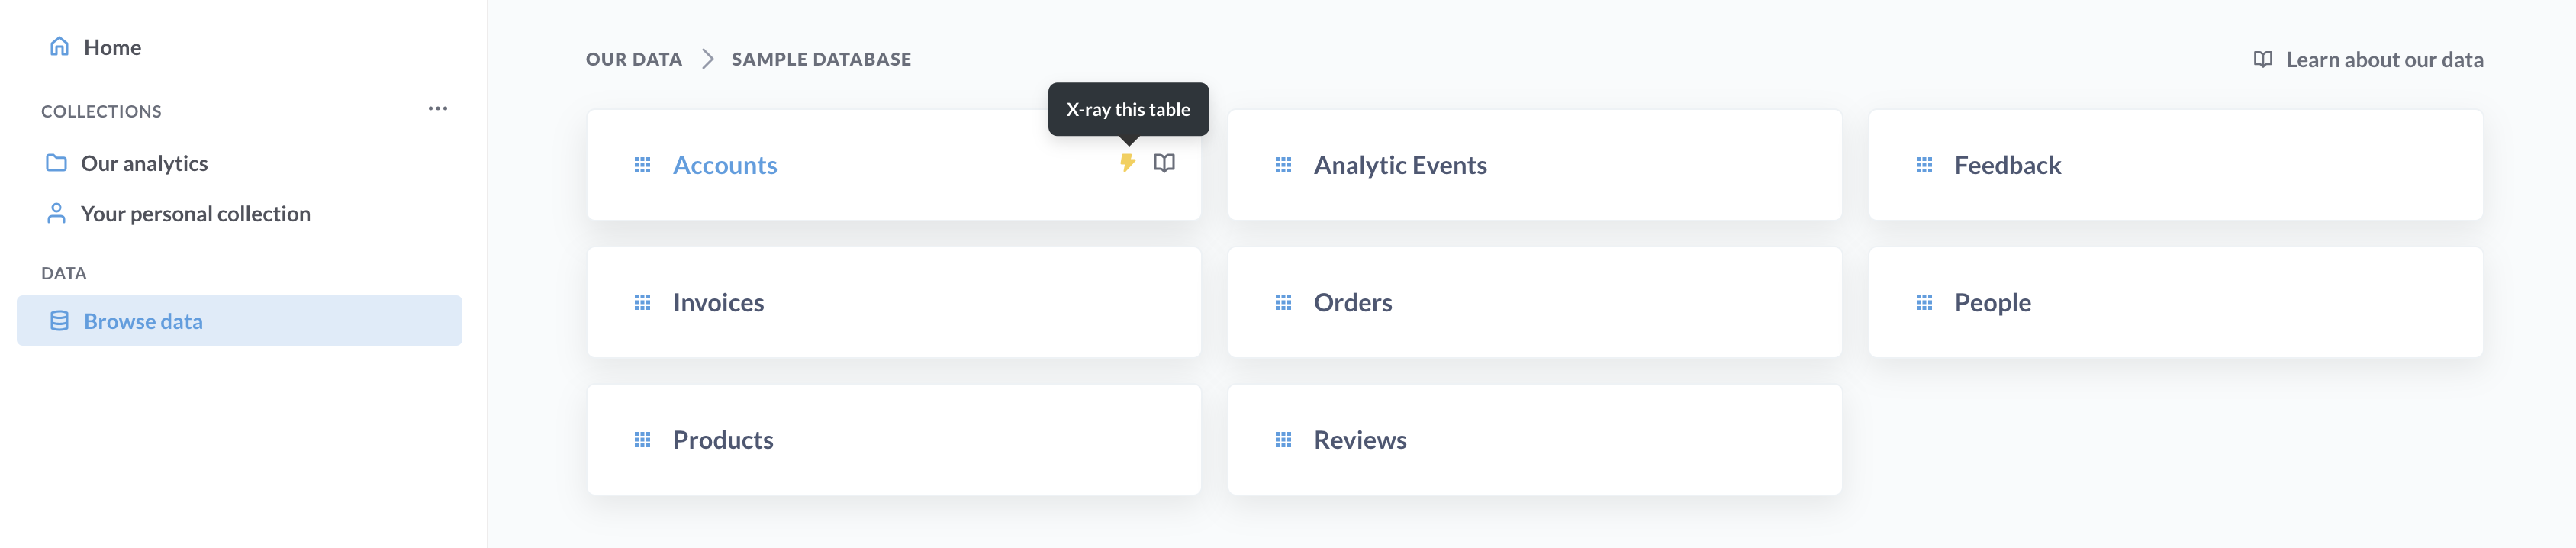Open the Accounts table reference book icon

point(1164,163)
